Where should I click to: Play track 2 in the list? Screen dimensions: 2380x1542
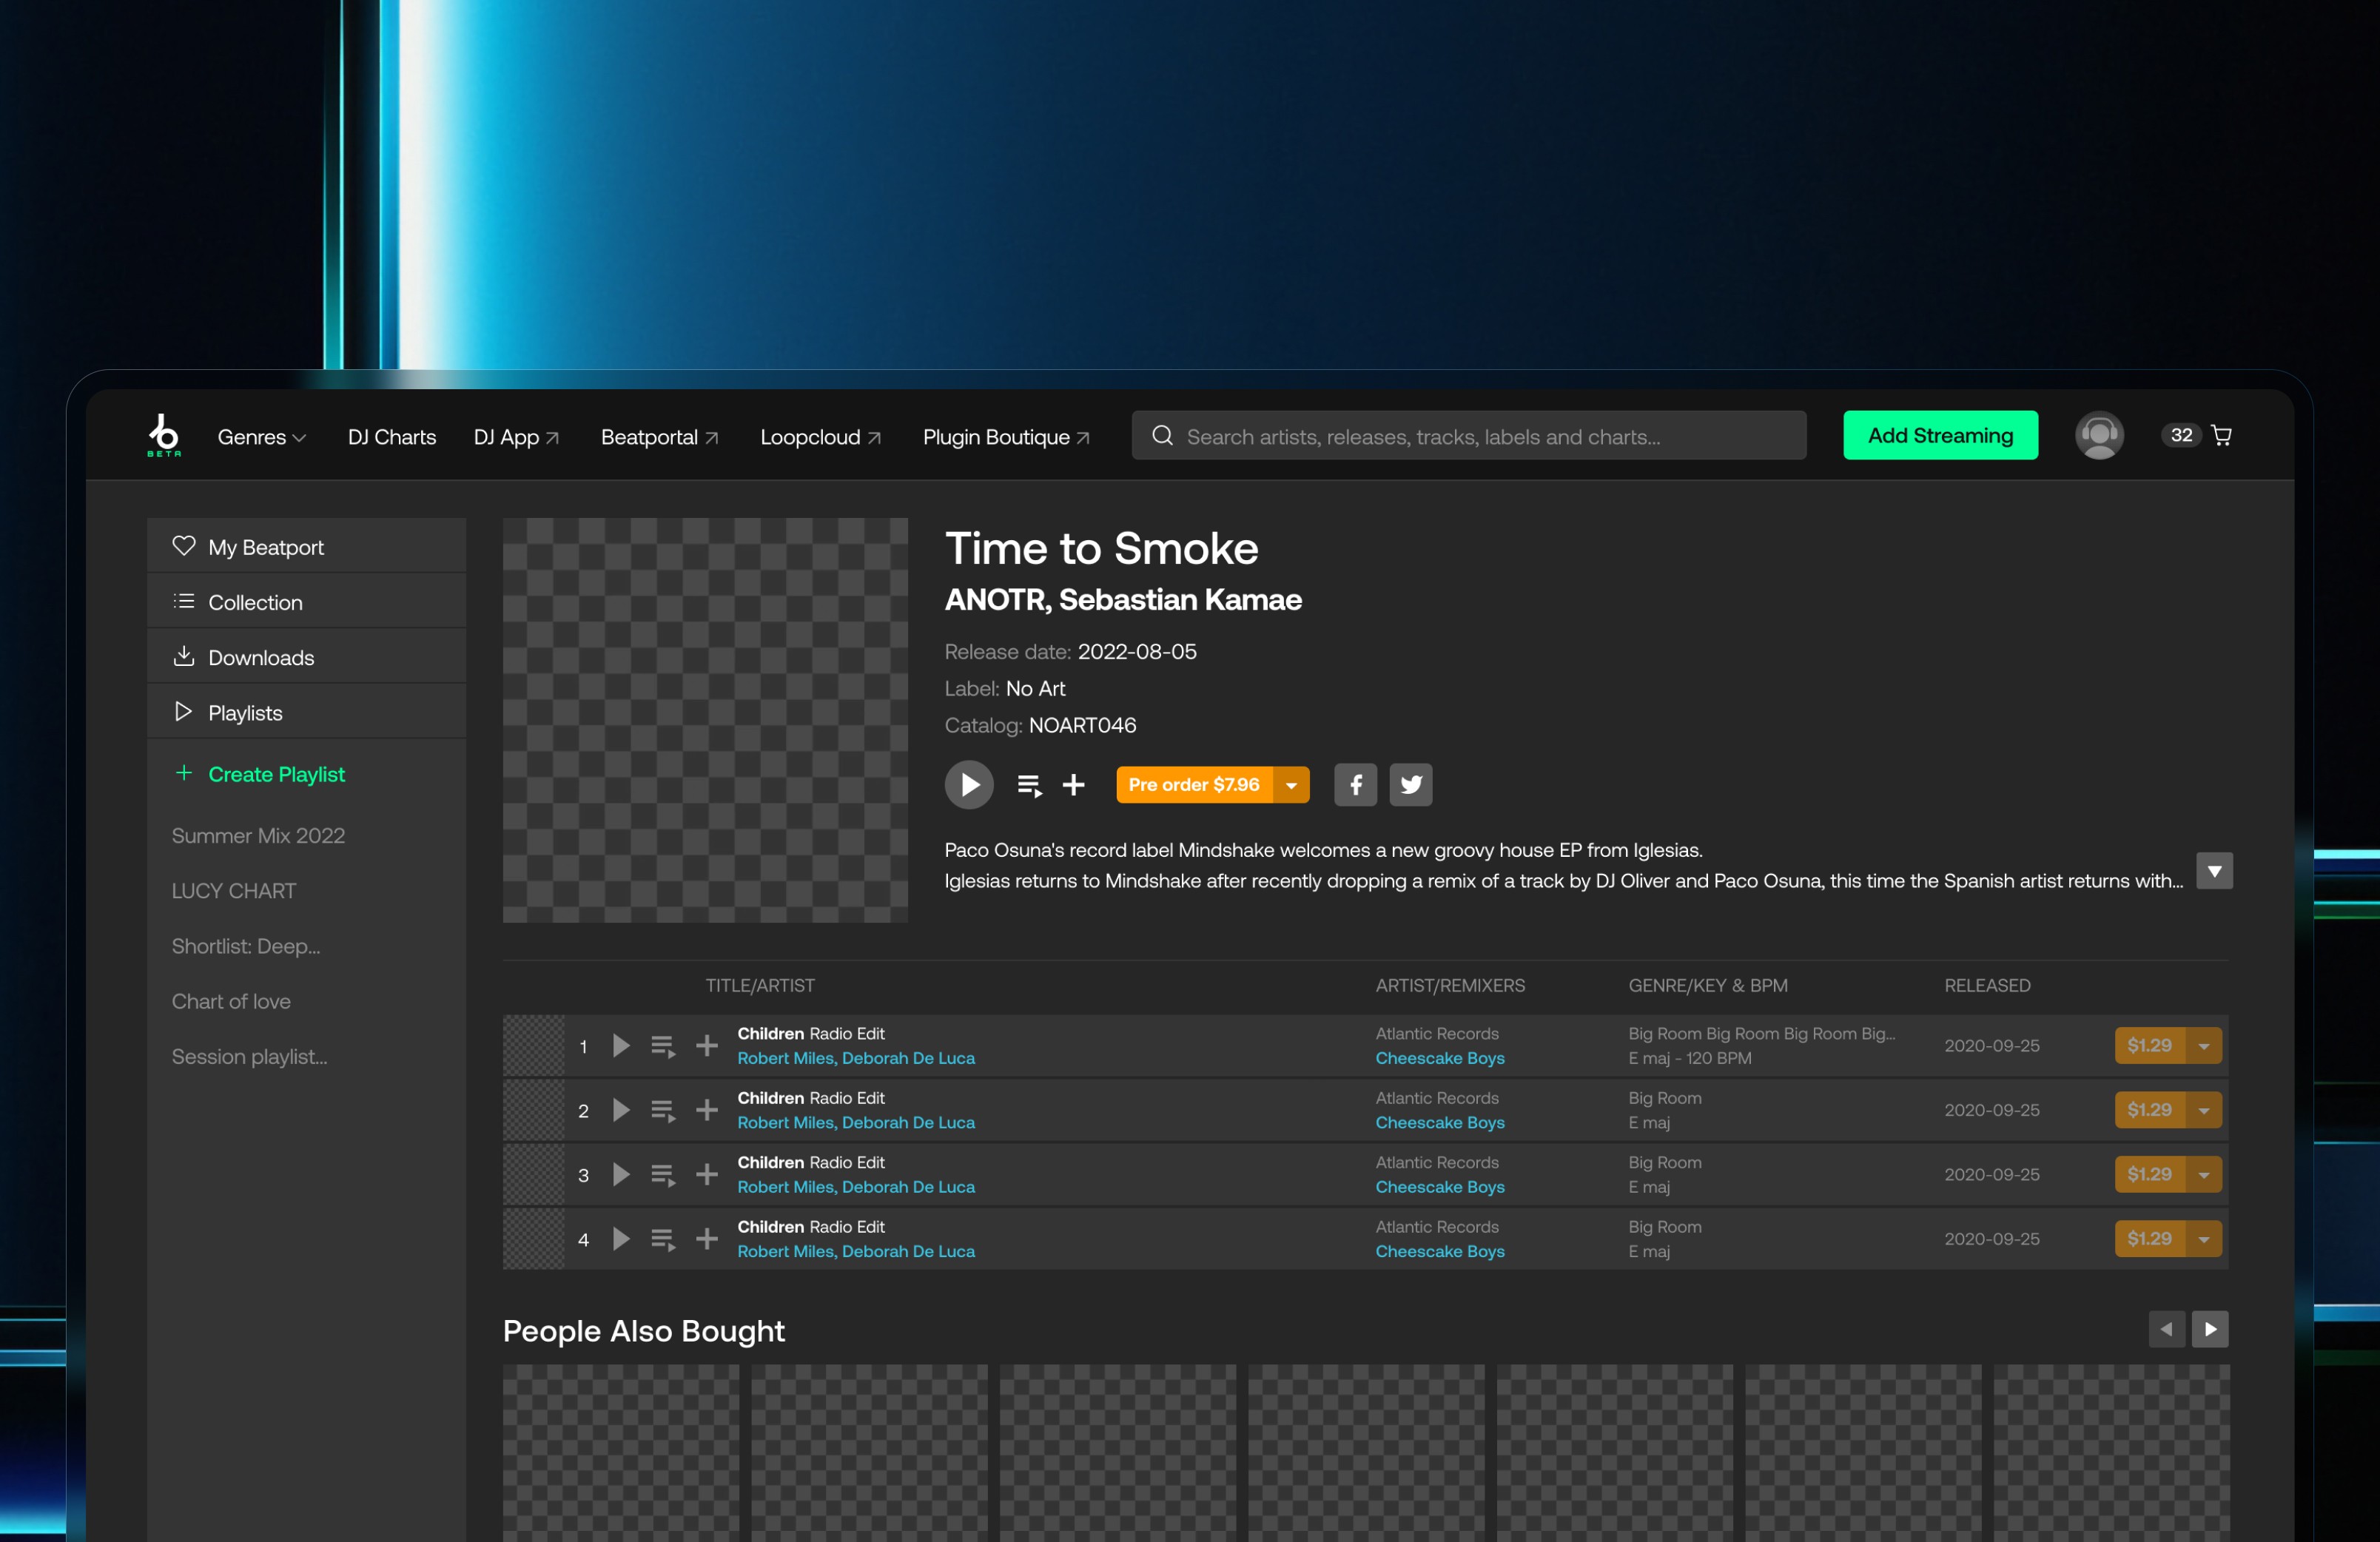(621, 1110)
